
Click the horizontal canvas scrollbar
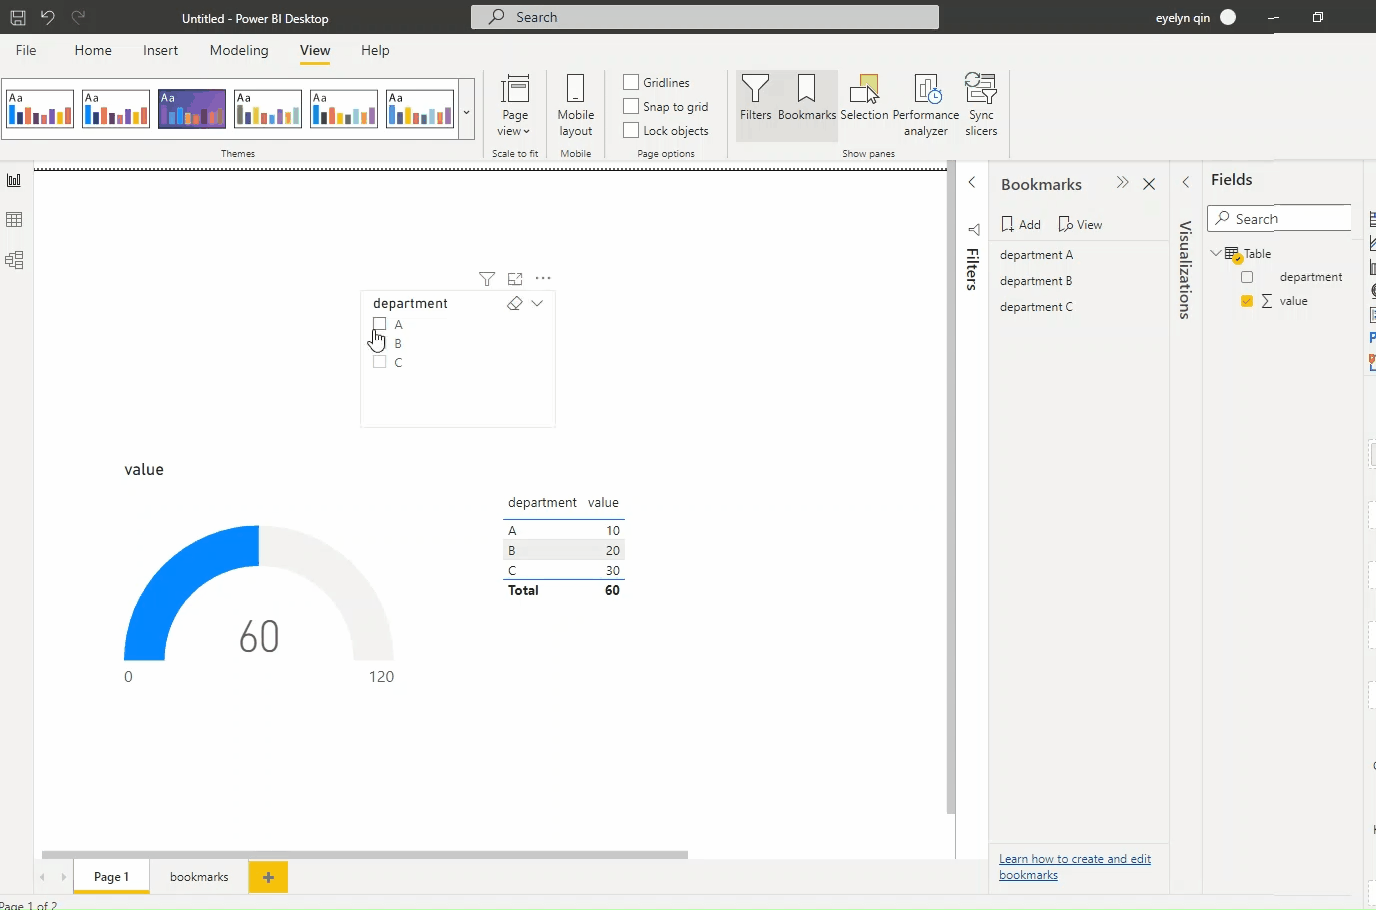(365, 855)
